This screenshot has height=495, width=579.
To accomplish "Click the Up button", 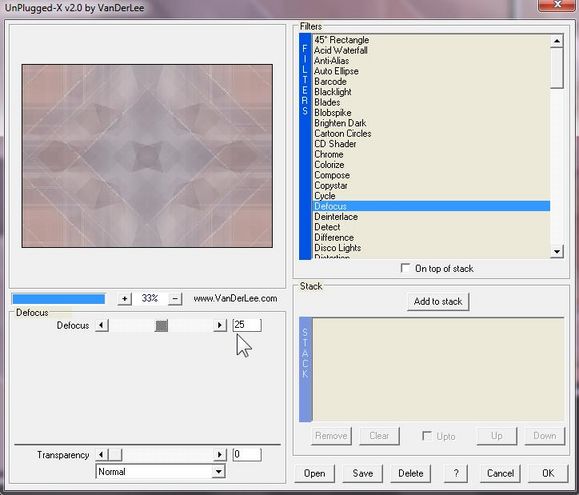I will 497,436.
